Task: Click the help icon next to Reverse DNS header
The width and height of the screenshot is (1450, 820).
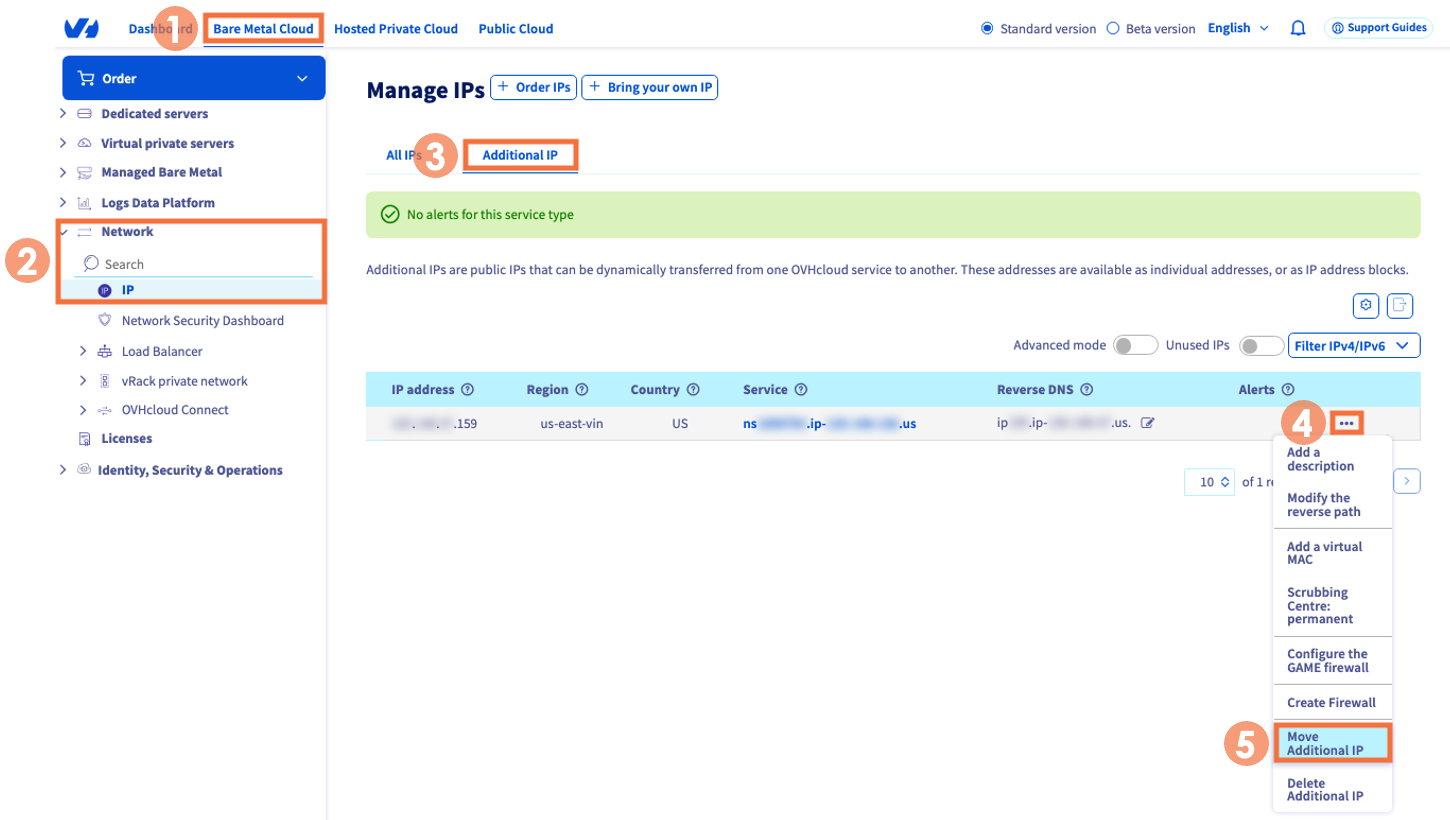Action: tap(1087, 390)
